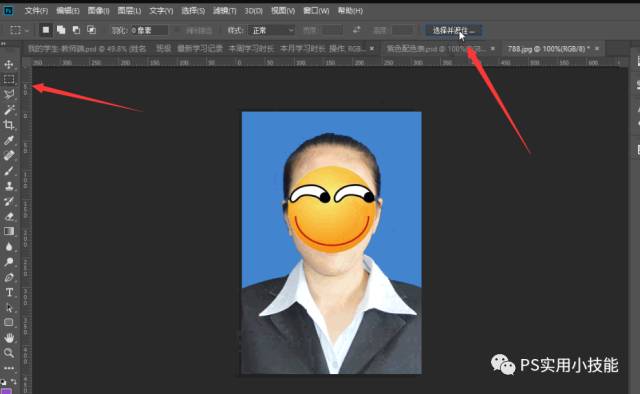This screenshot has width=640, height=394.
Task: Select the Move tool
Action: (9, 65)
